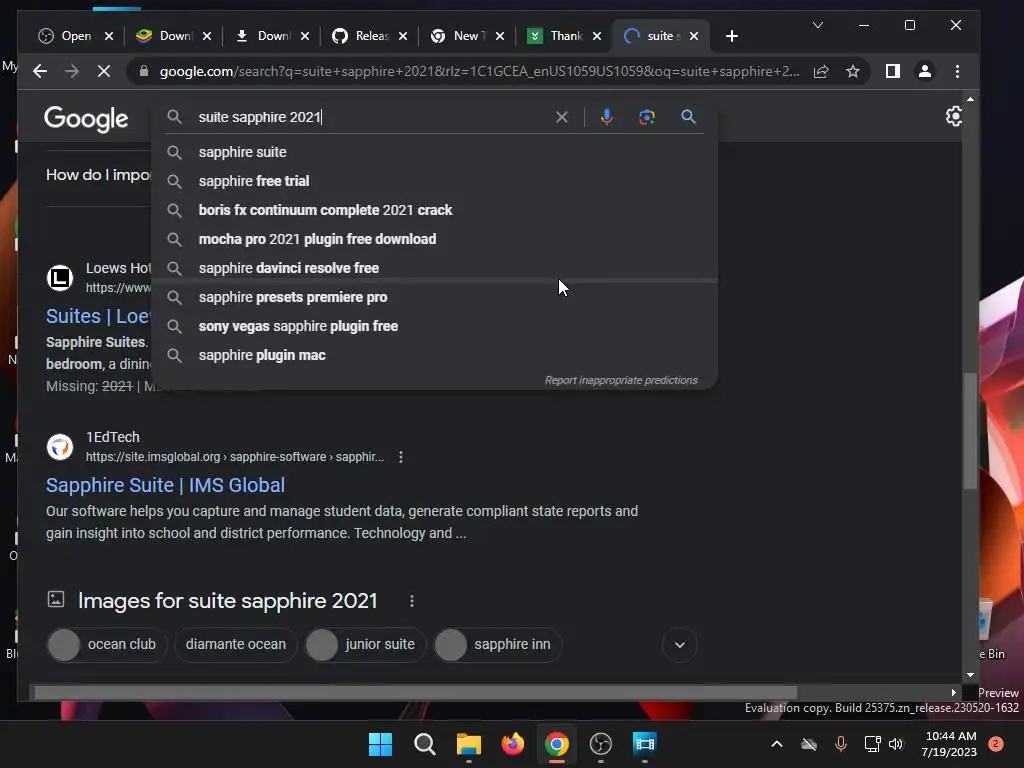
Task: Click the 1EdTech site URL
Action: [x=234, y=457]
